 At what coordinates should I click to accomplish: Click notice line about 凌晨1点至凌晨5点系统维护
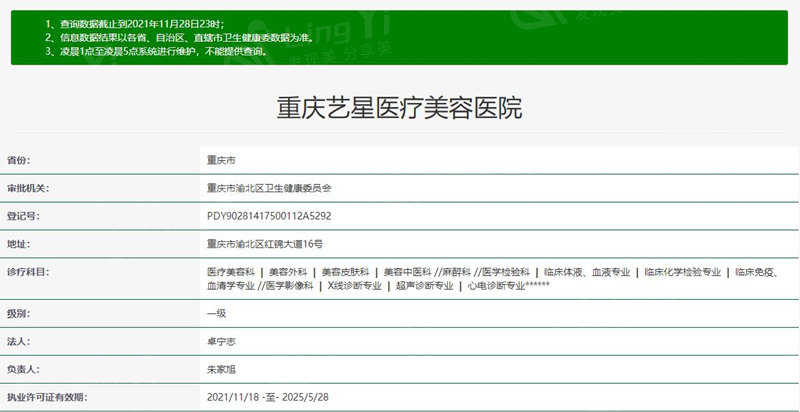pyautogui.click(x=156, y=52)
